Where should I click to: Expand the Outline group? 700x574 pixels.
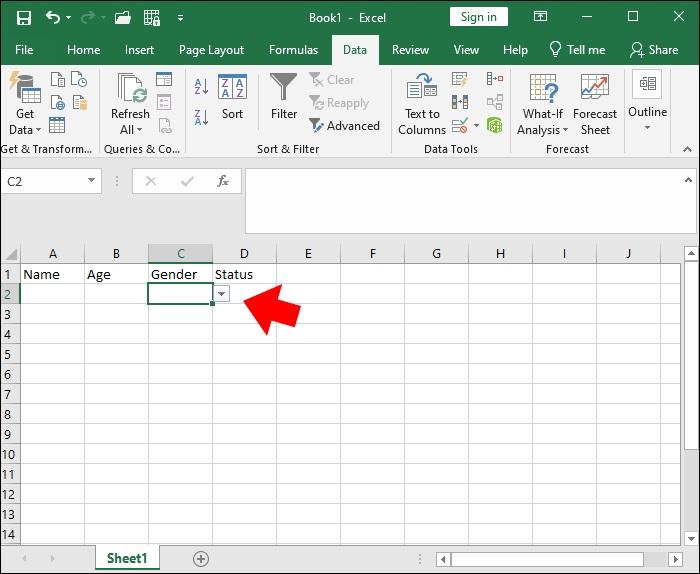[647, 102]
